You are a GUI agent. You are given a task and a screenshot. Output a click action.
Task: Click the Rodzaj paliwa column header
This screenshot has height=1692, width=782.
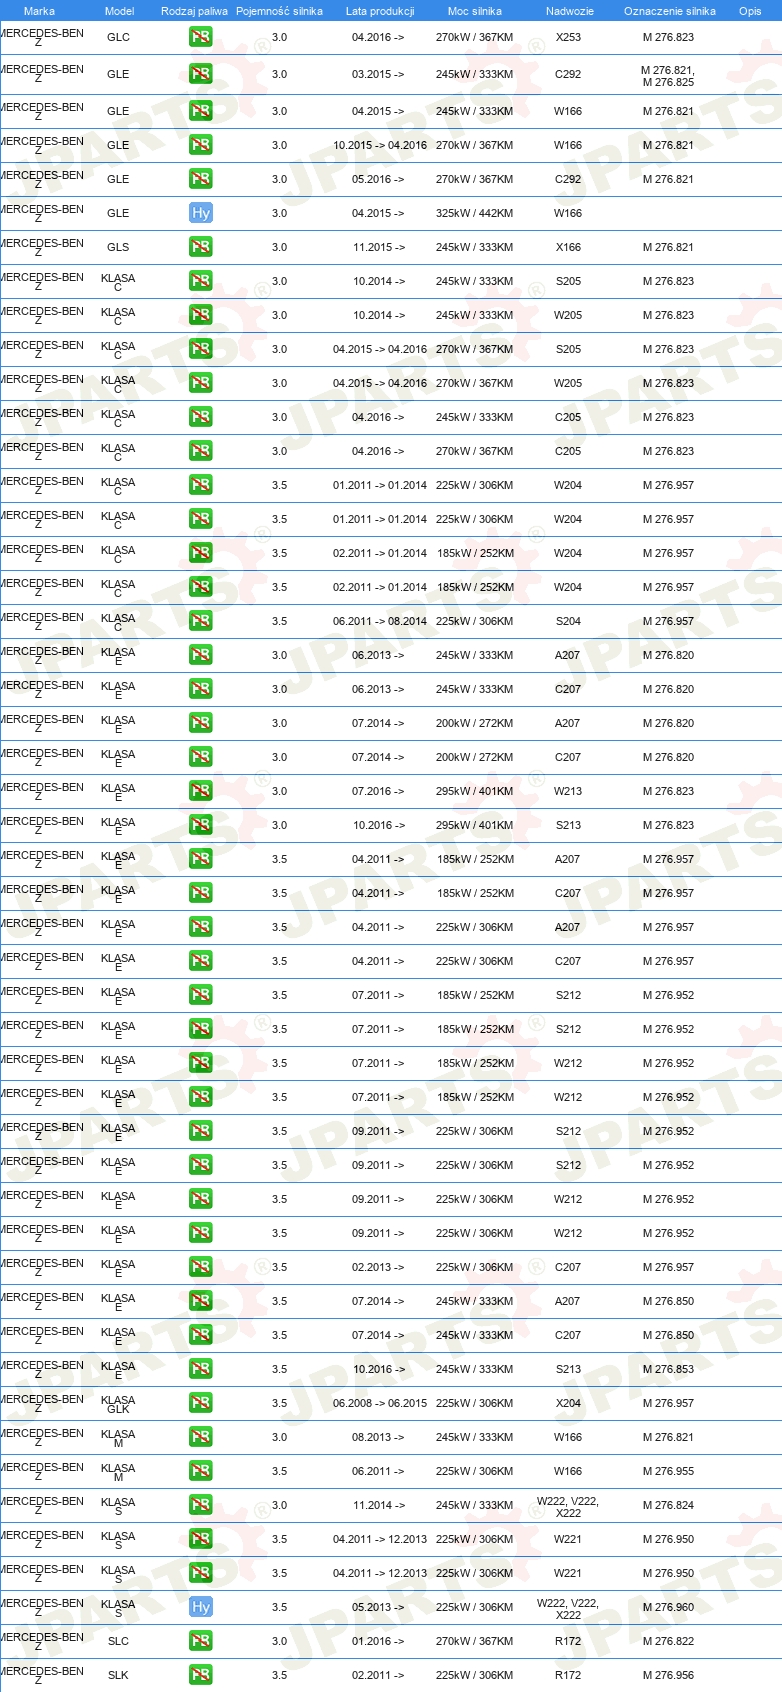tap(194, 11)
